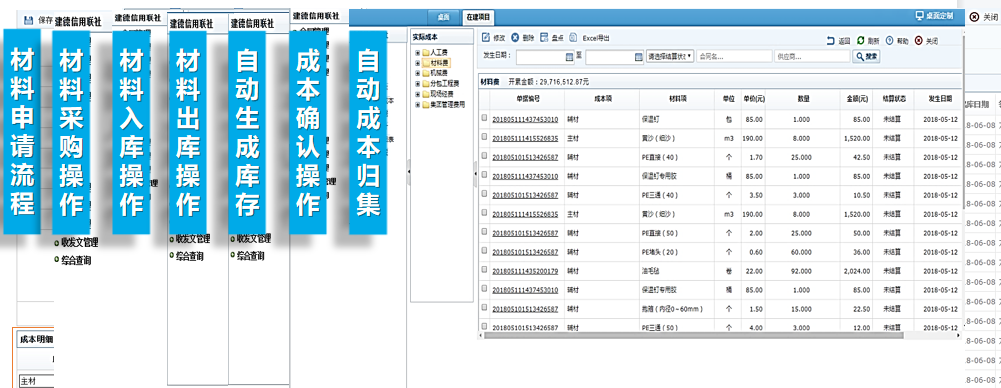The height and width of the screenshot is (388, 1001).
Task: Check the PE直接（50） row checkbox
Action: click(x=485, y=232)
